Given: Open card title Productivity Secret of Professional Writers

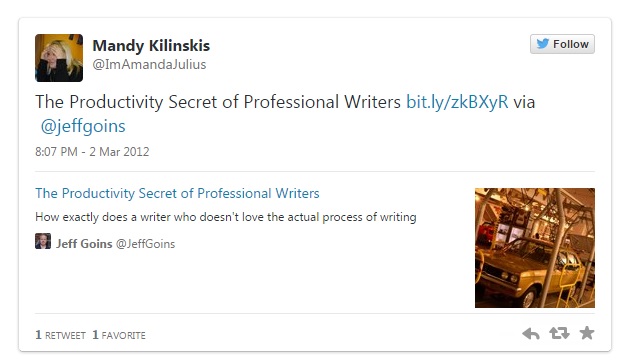Looking at the screenshot, I should click(177, 193).
